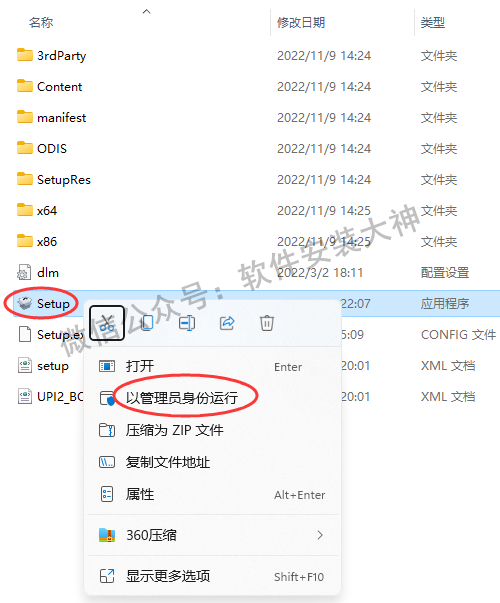Click 复制文件地址 menu entry
Screen dimensions: 500x603
pyautogui.click(x=168, y=462)
